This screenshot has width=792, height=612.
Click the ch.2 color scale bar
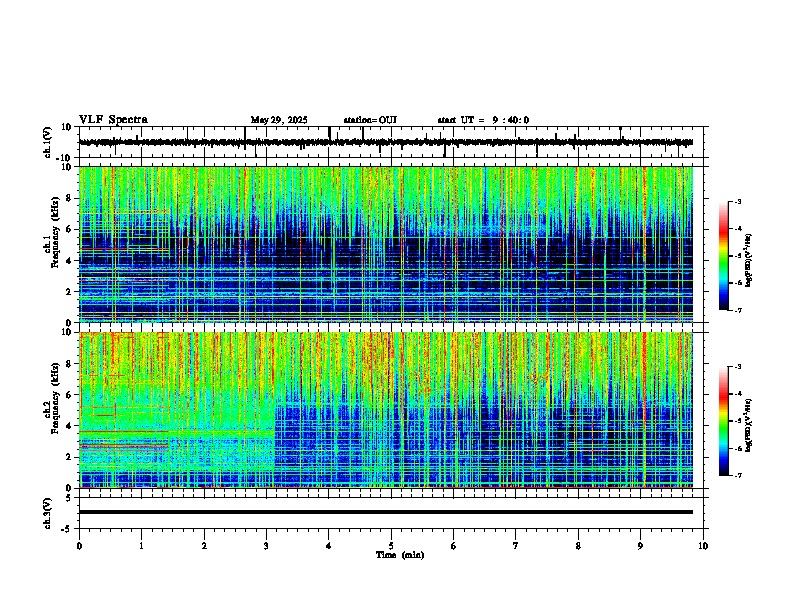[724, 421]
